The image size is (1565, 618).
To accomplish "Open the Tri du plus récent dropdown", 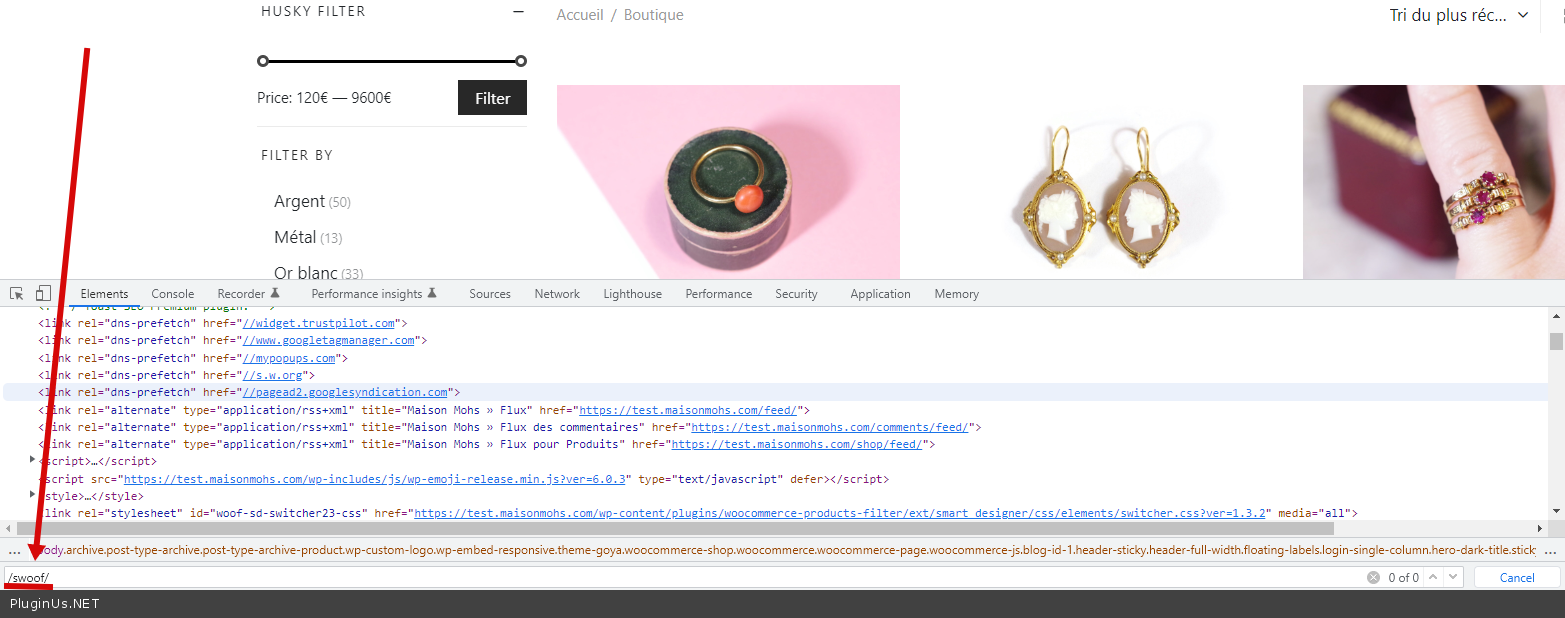I will [x=1459, y=15].
